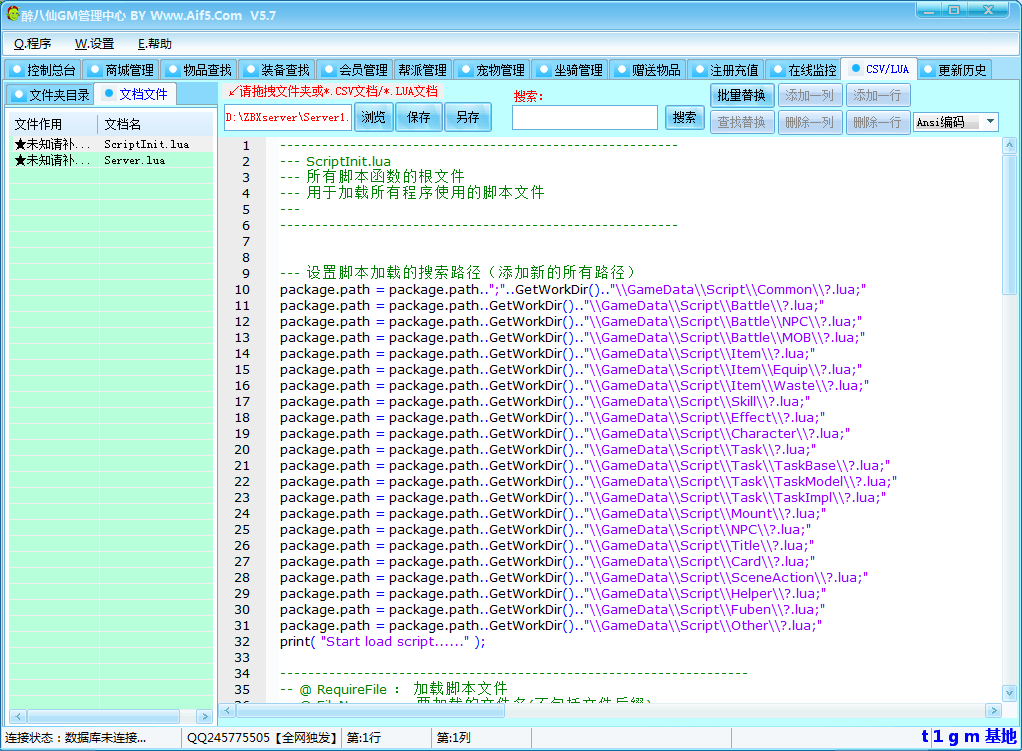This screenshot has height=751, width=1022.
Task: Click the search text input field
Action: (585, 118)
